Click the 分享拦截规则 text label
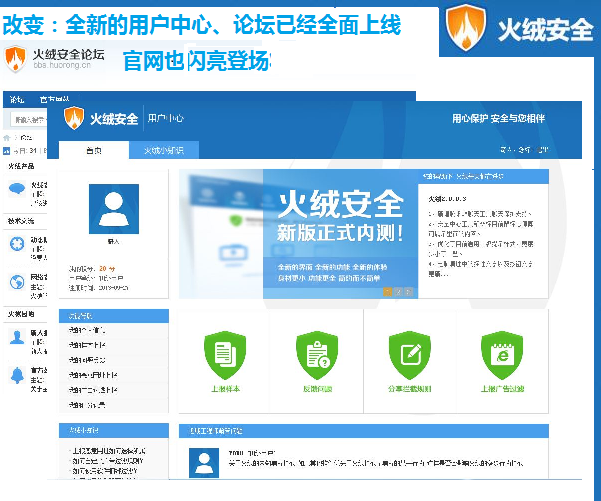The width and height of the screenshot is (601, 501). pos(410,389)
